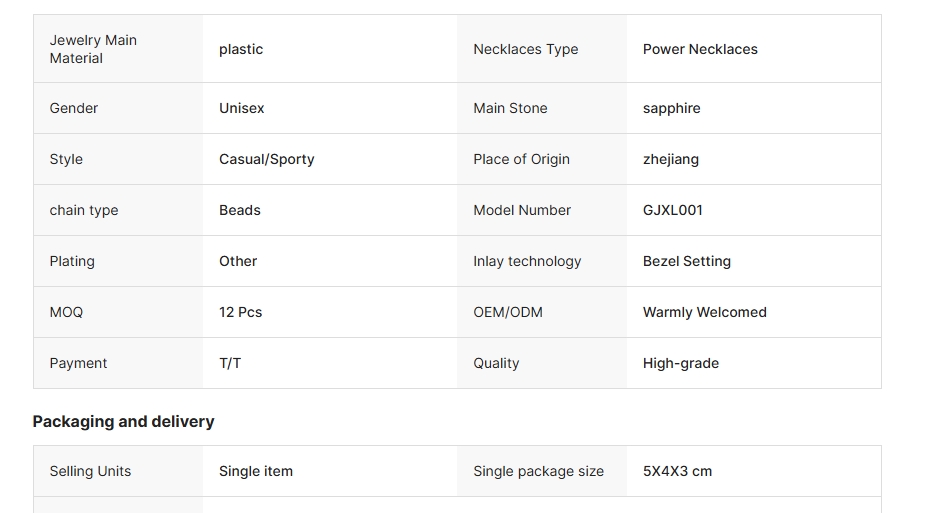Select the 'zhejiang' origin value
The height and width of the screenshot is (513, 949).
click(x=670, y=159)
